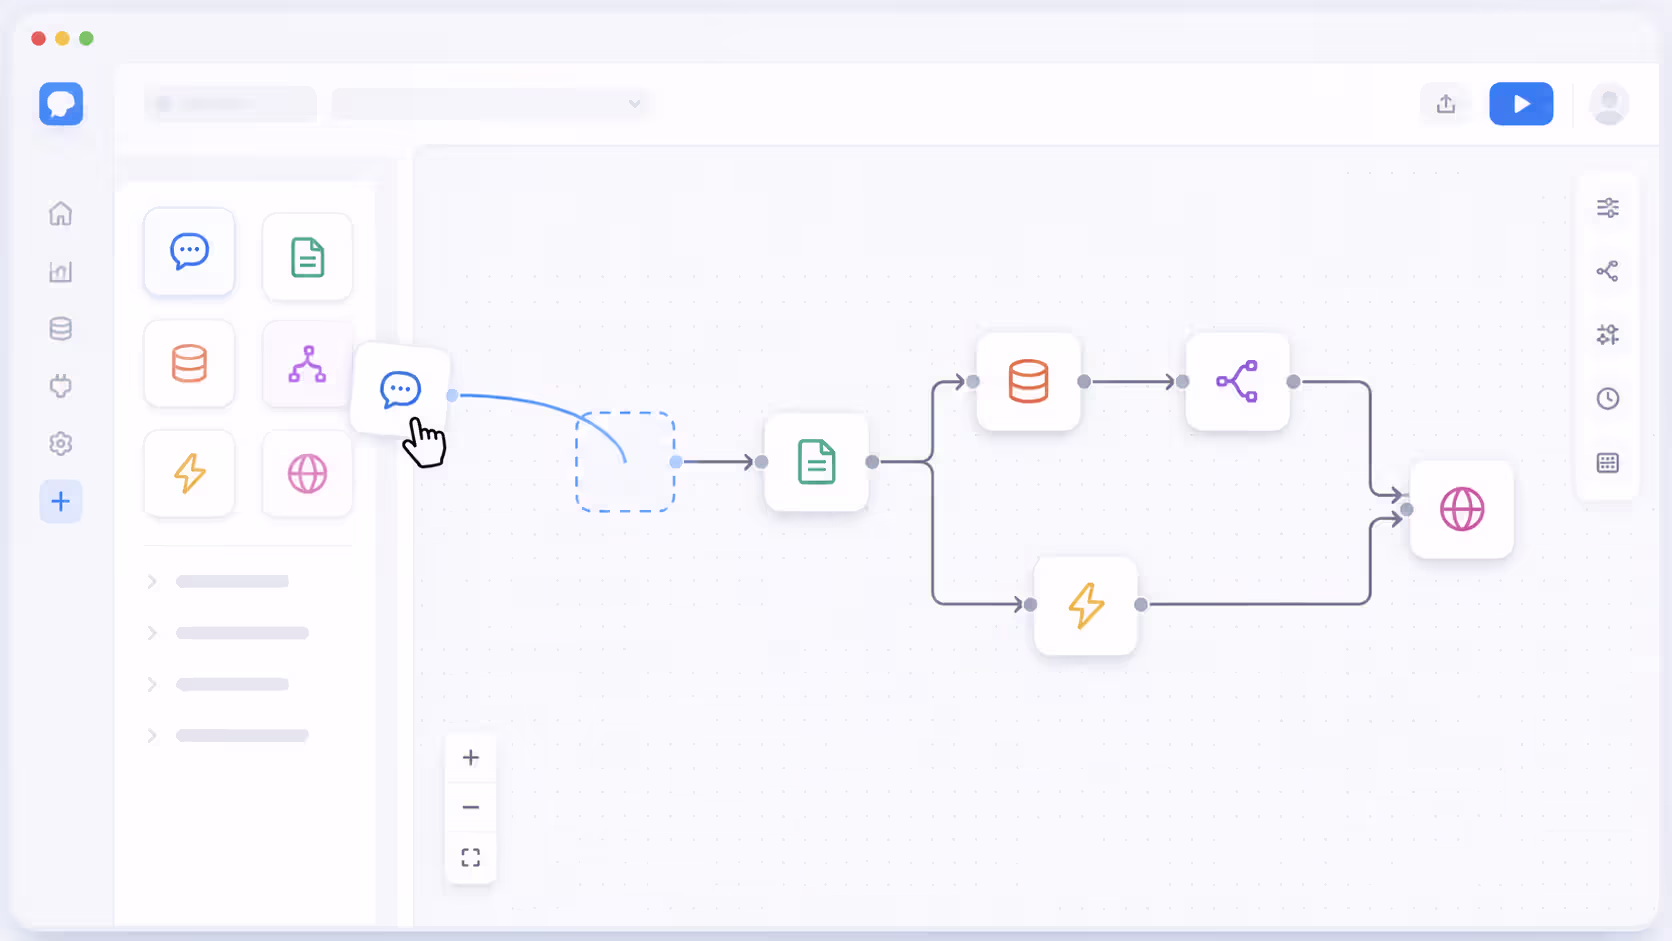This screenshot has height=941, width=1672.
Task: Expand the fourth collapsed palette section
Action: 152,735
